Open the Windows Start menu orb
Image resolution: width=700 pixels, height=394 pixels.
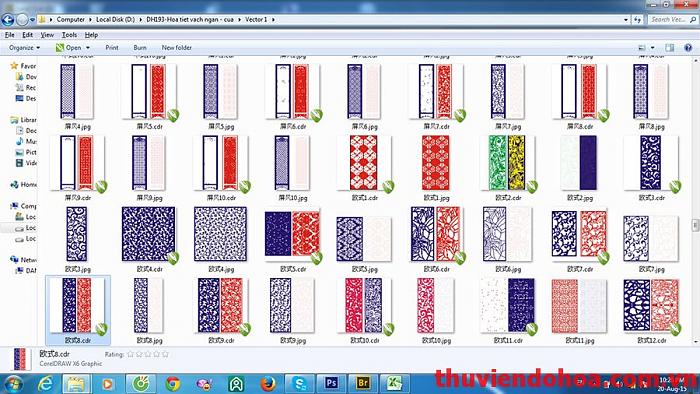click(13, 384)
